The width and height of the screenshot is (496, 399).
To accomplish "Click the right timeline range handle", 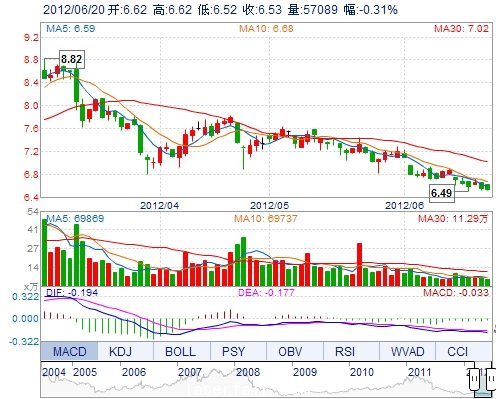I will tap(491, 379).
